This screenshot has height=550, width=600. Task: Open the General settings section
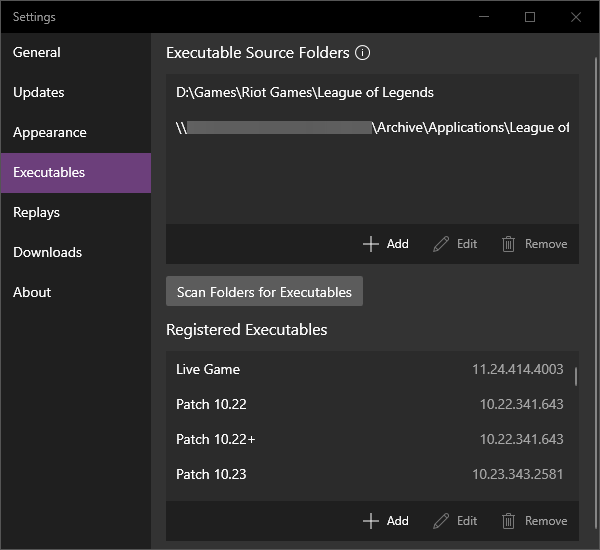click(76, 52)
